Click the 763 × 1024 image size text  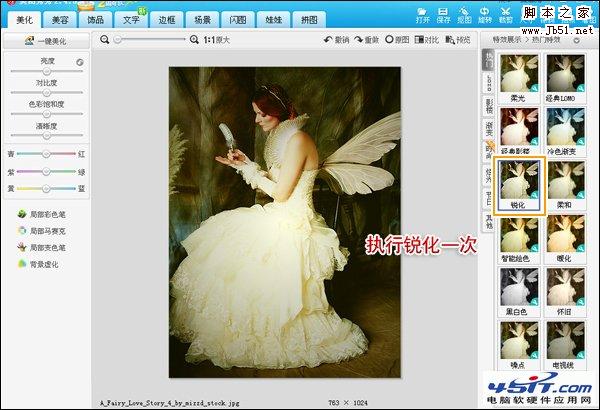pyautogui.click(x=347, y=403)
